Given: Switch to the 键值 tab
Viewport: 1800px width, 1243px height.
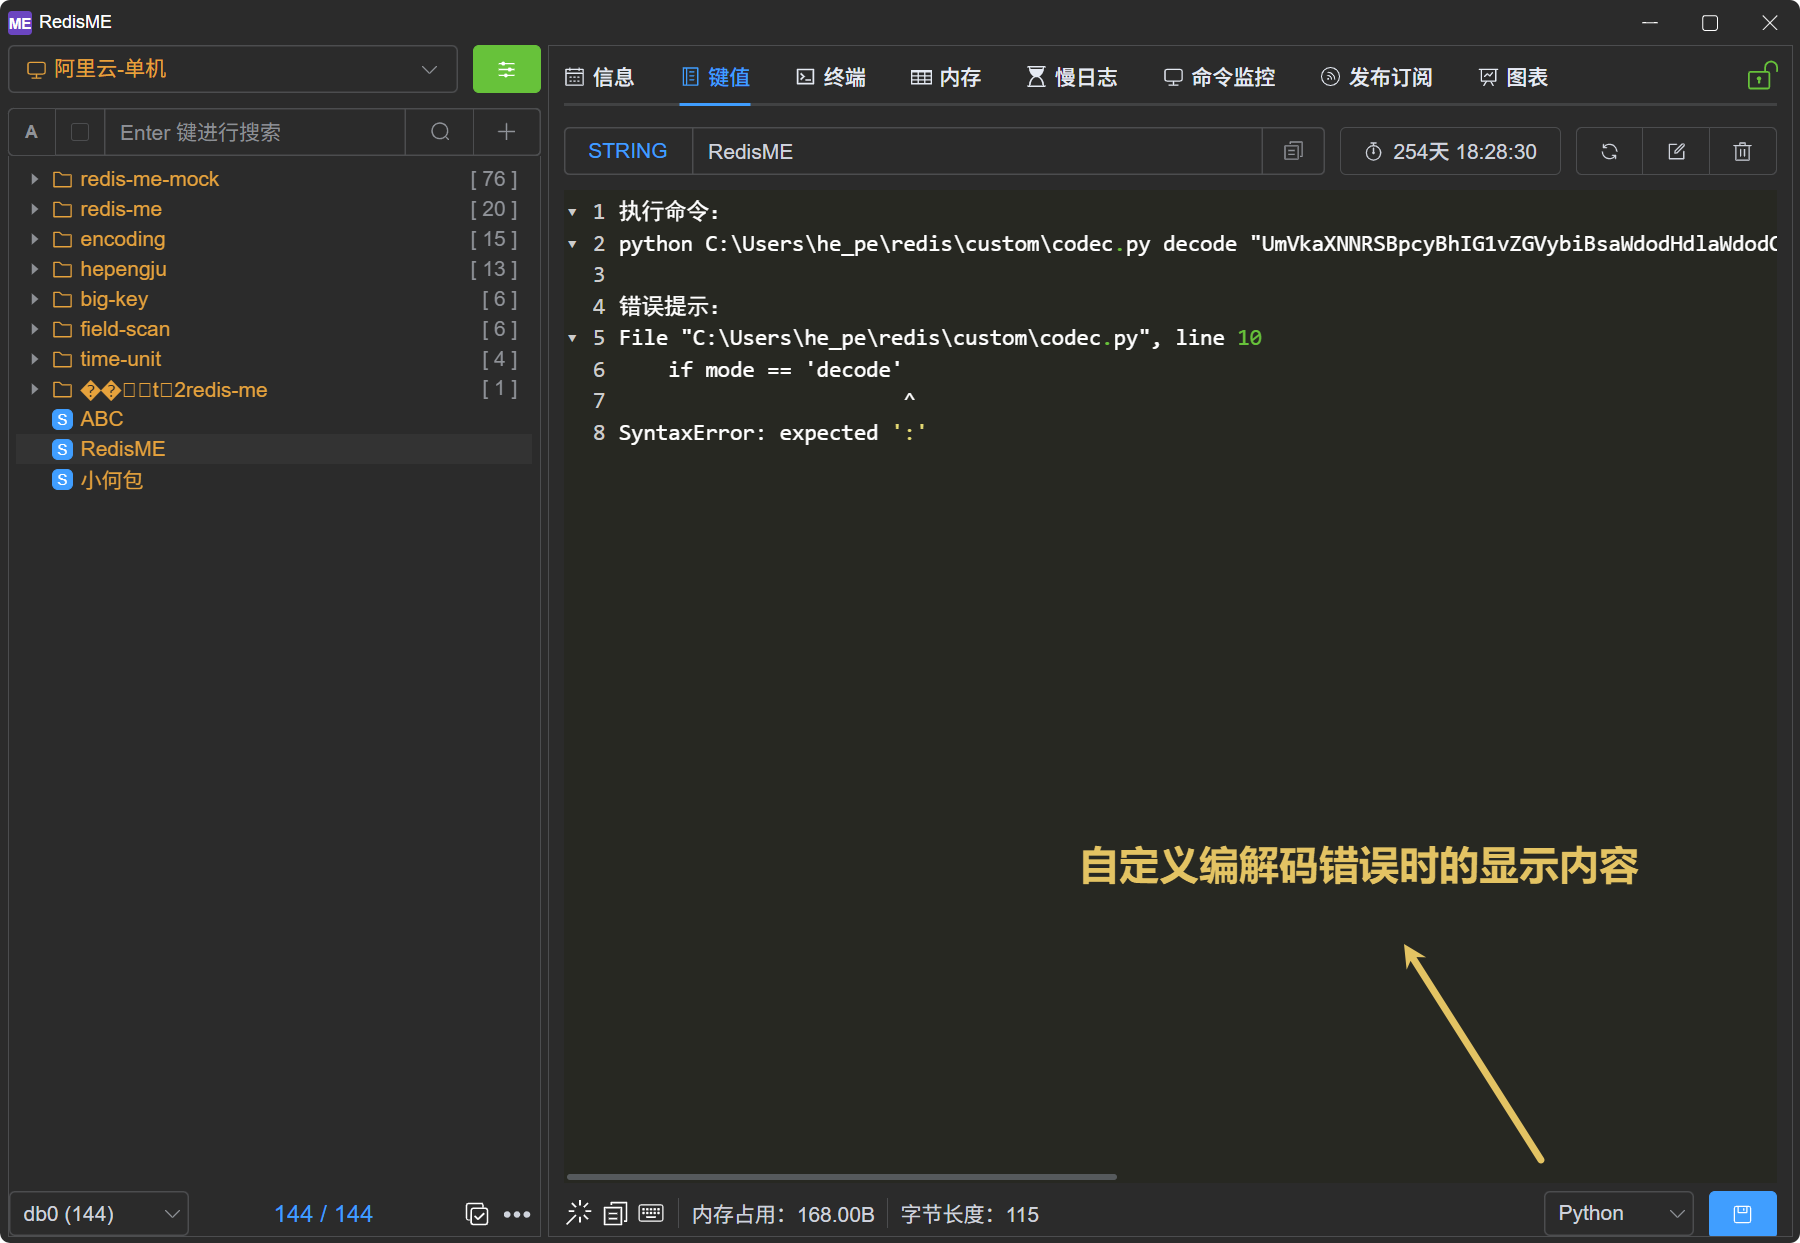Looking at the screenshot, I should pyautogui.click(x=716, y=77).
